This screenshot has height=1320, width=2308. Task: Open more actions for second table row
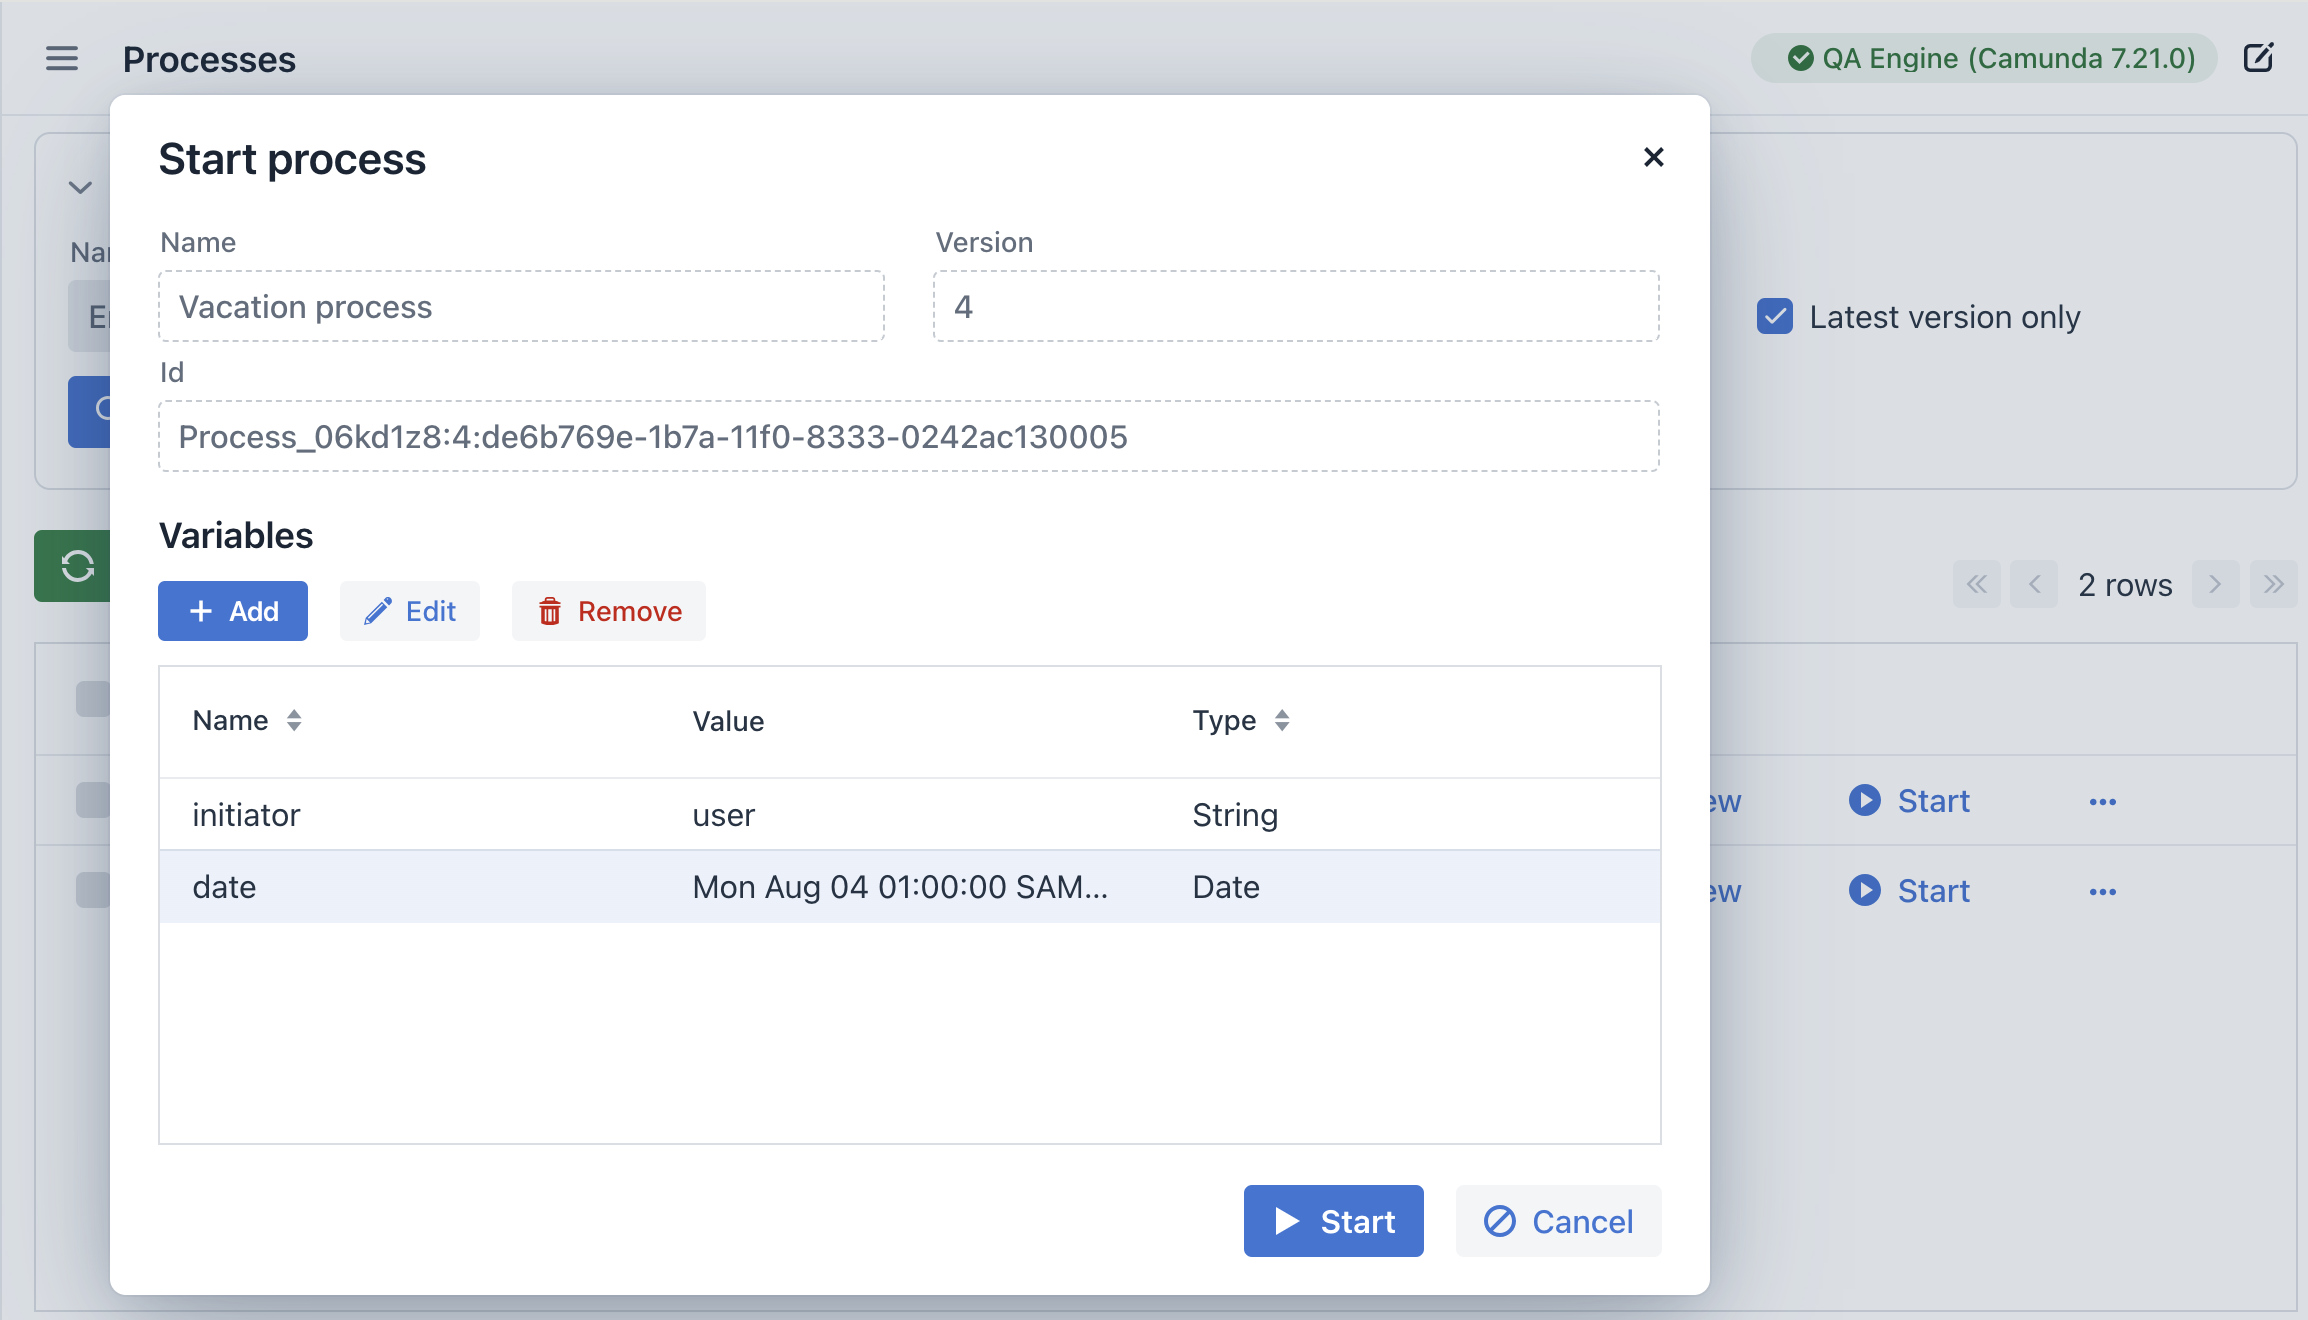point(2103,892)
